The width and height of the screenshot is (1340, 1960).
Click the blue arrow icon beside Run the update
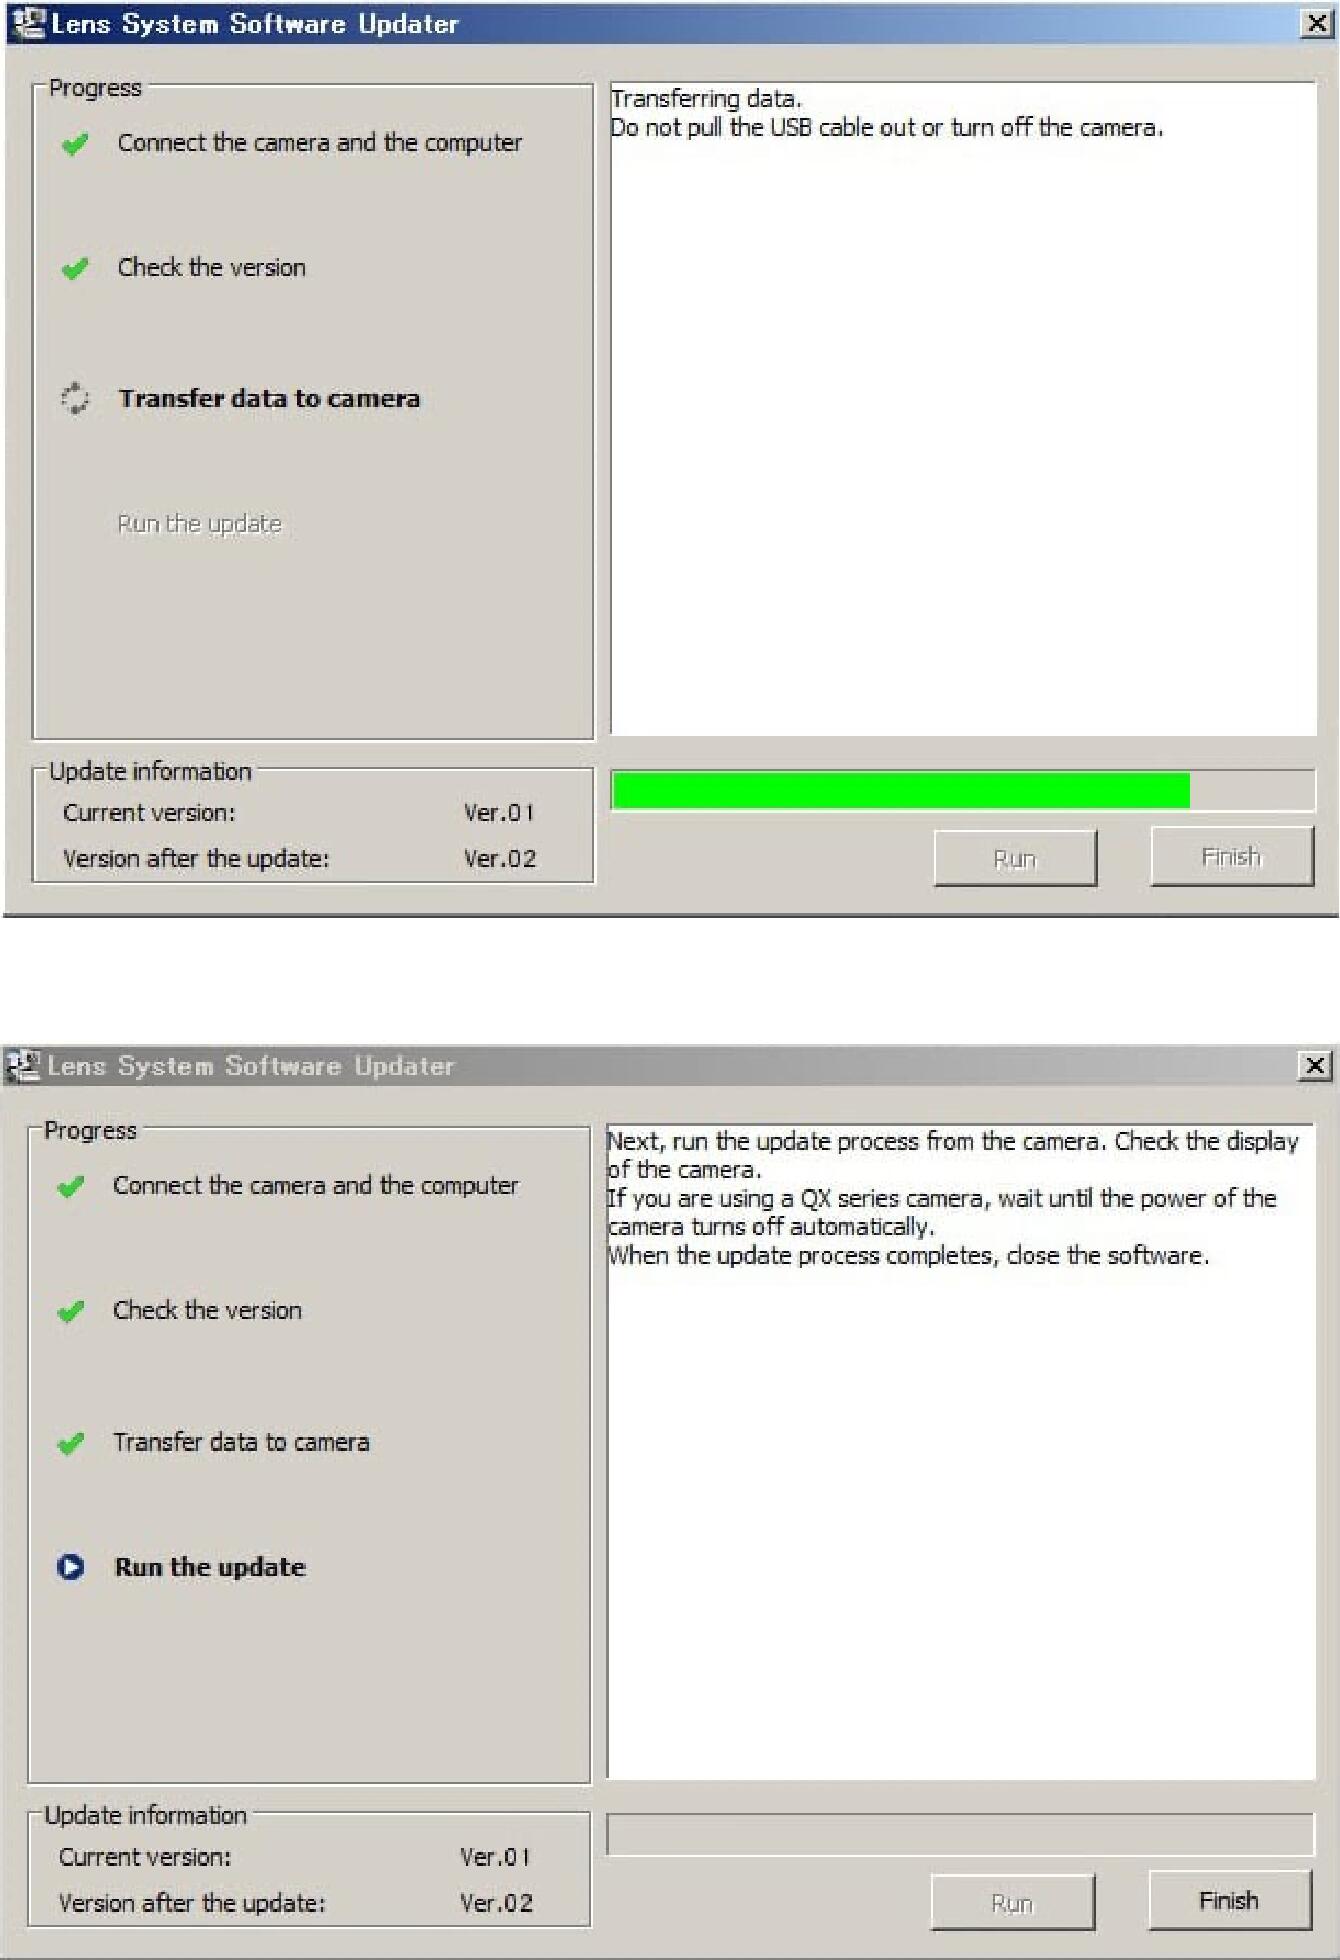(71, 1567)
